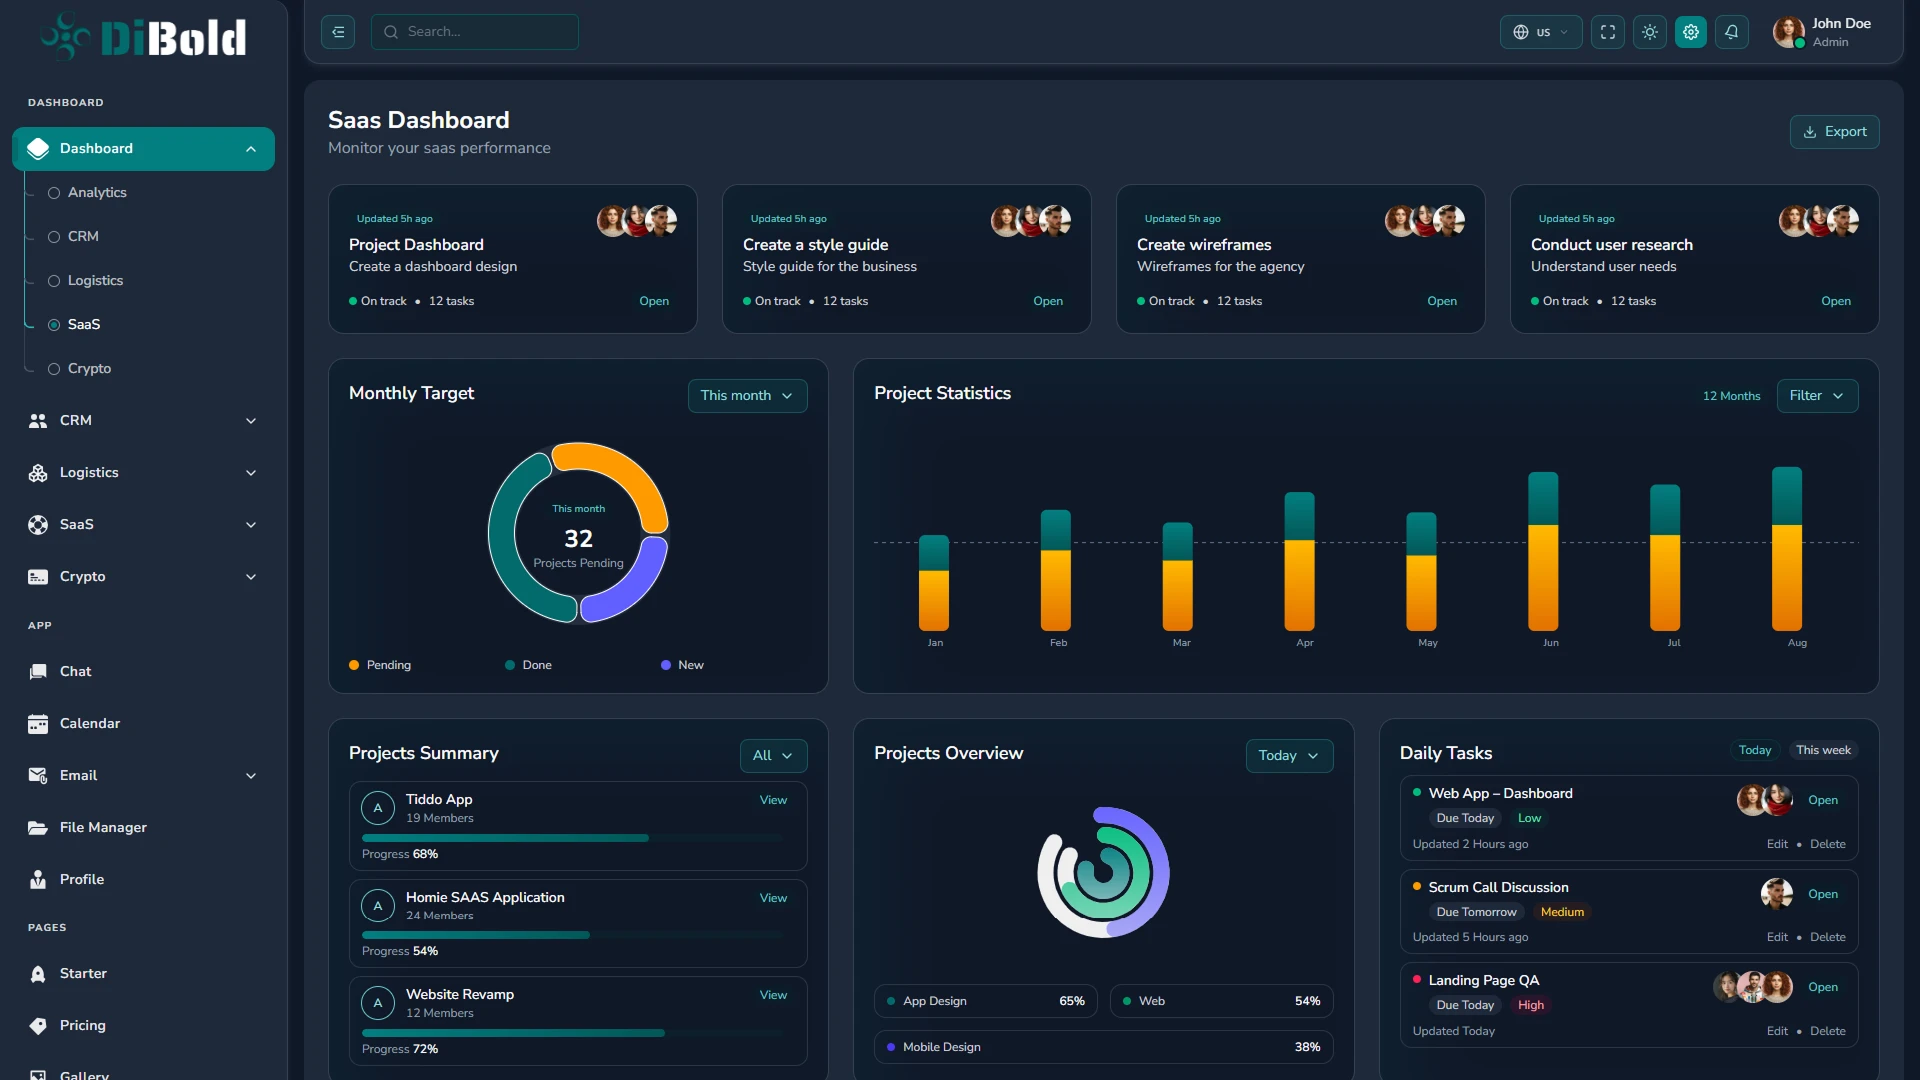This screenshot has height=1080, width=1920.
Task: Select the SaaS sub-item under Dashboard
Action: click(x=75, y=325)
